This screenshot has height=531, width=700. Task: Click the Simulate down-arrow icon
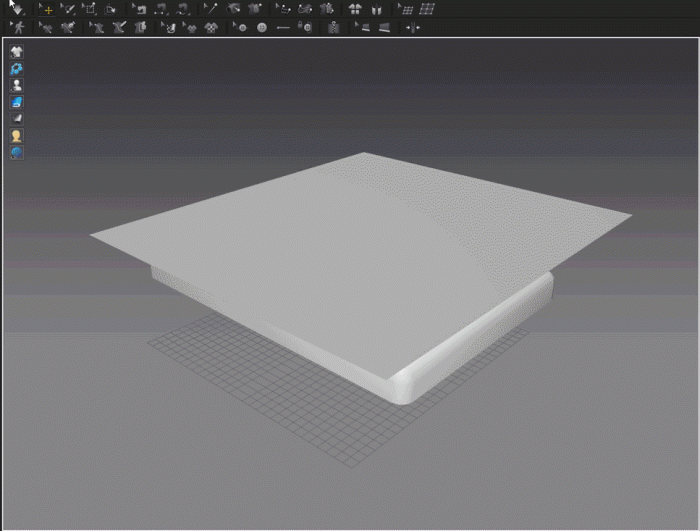pos(16,8)
